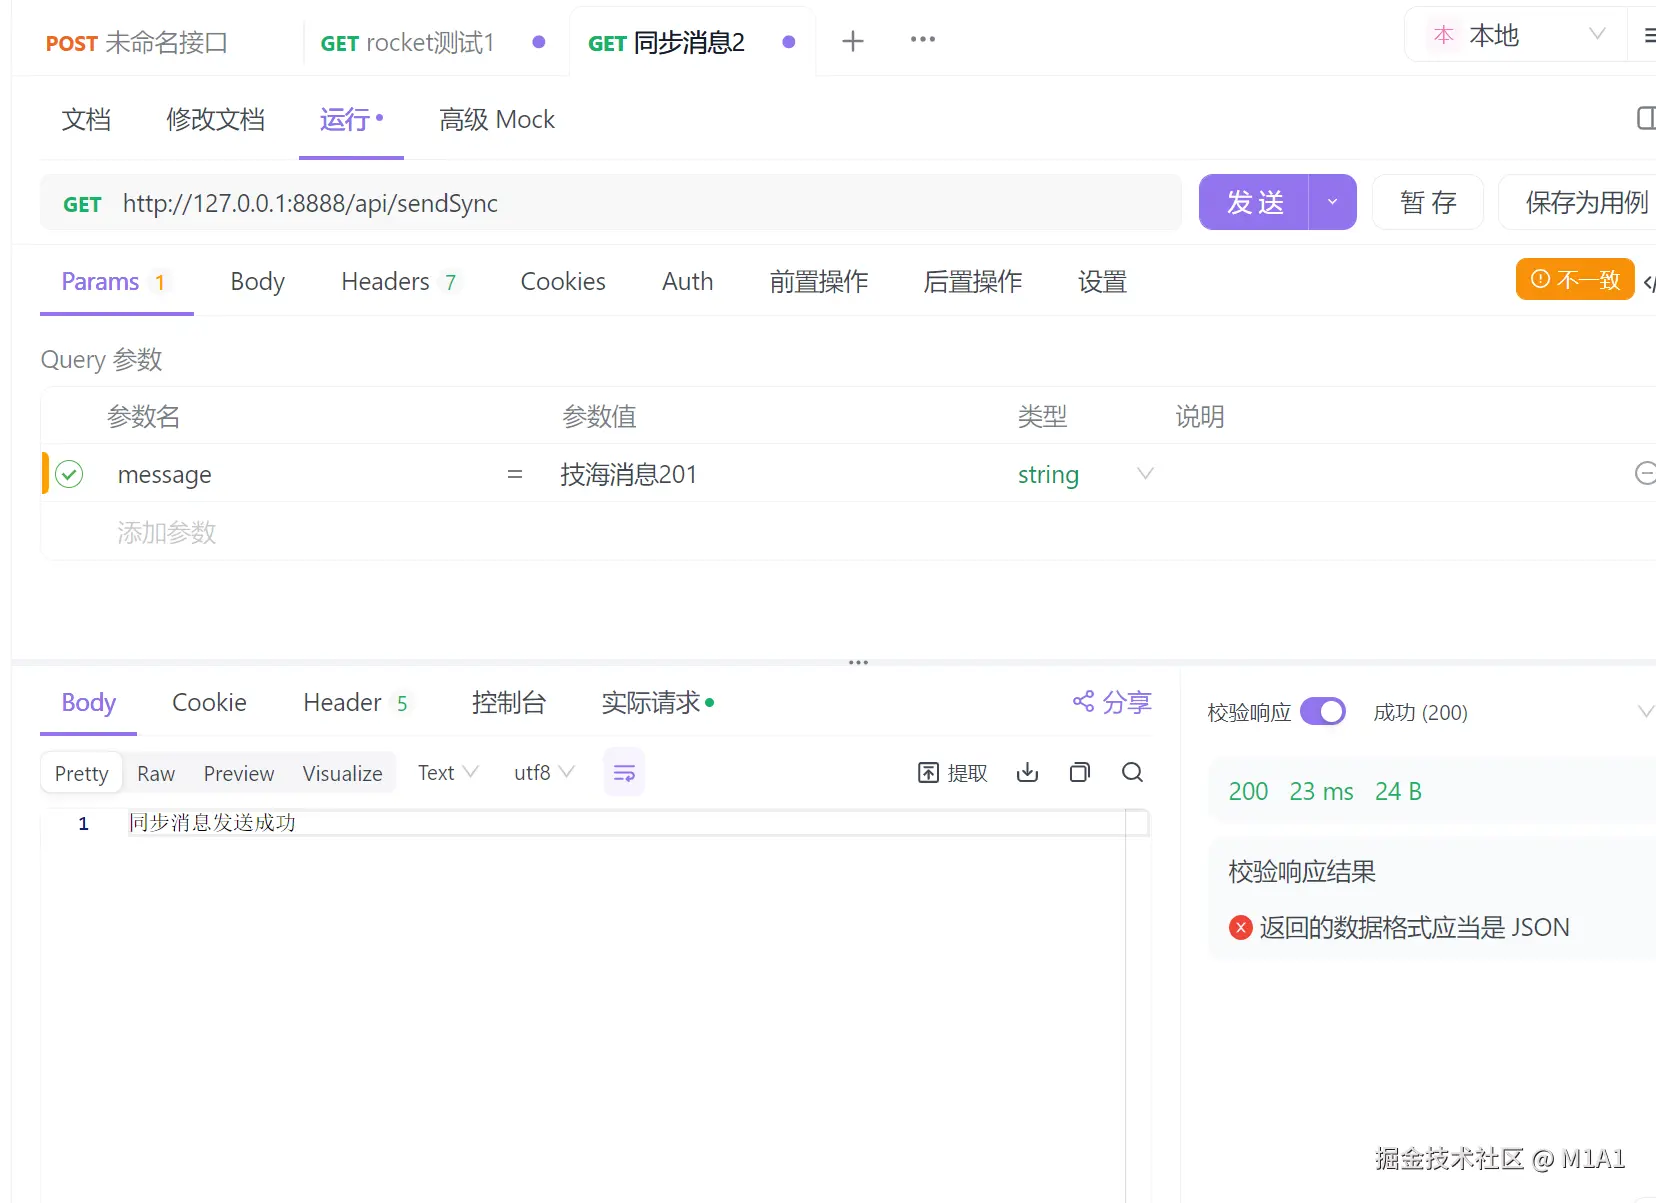1656x1203 pixels.
Task: Click the 发送 send button
Action: tap(1254, 202)
